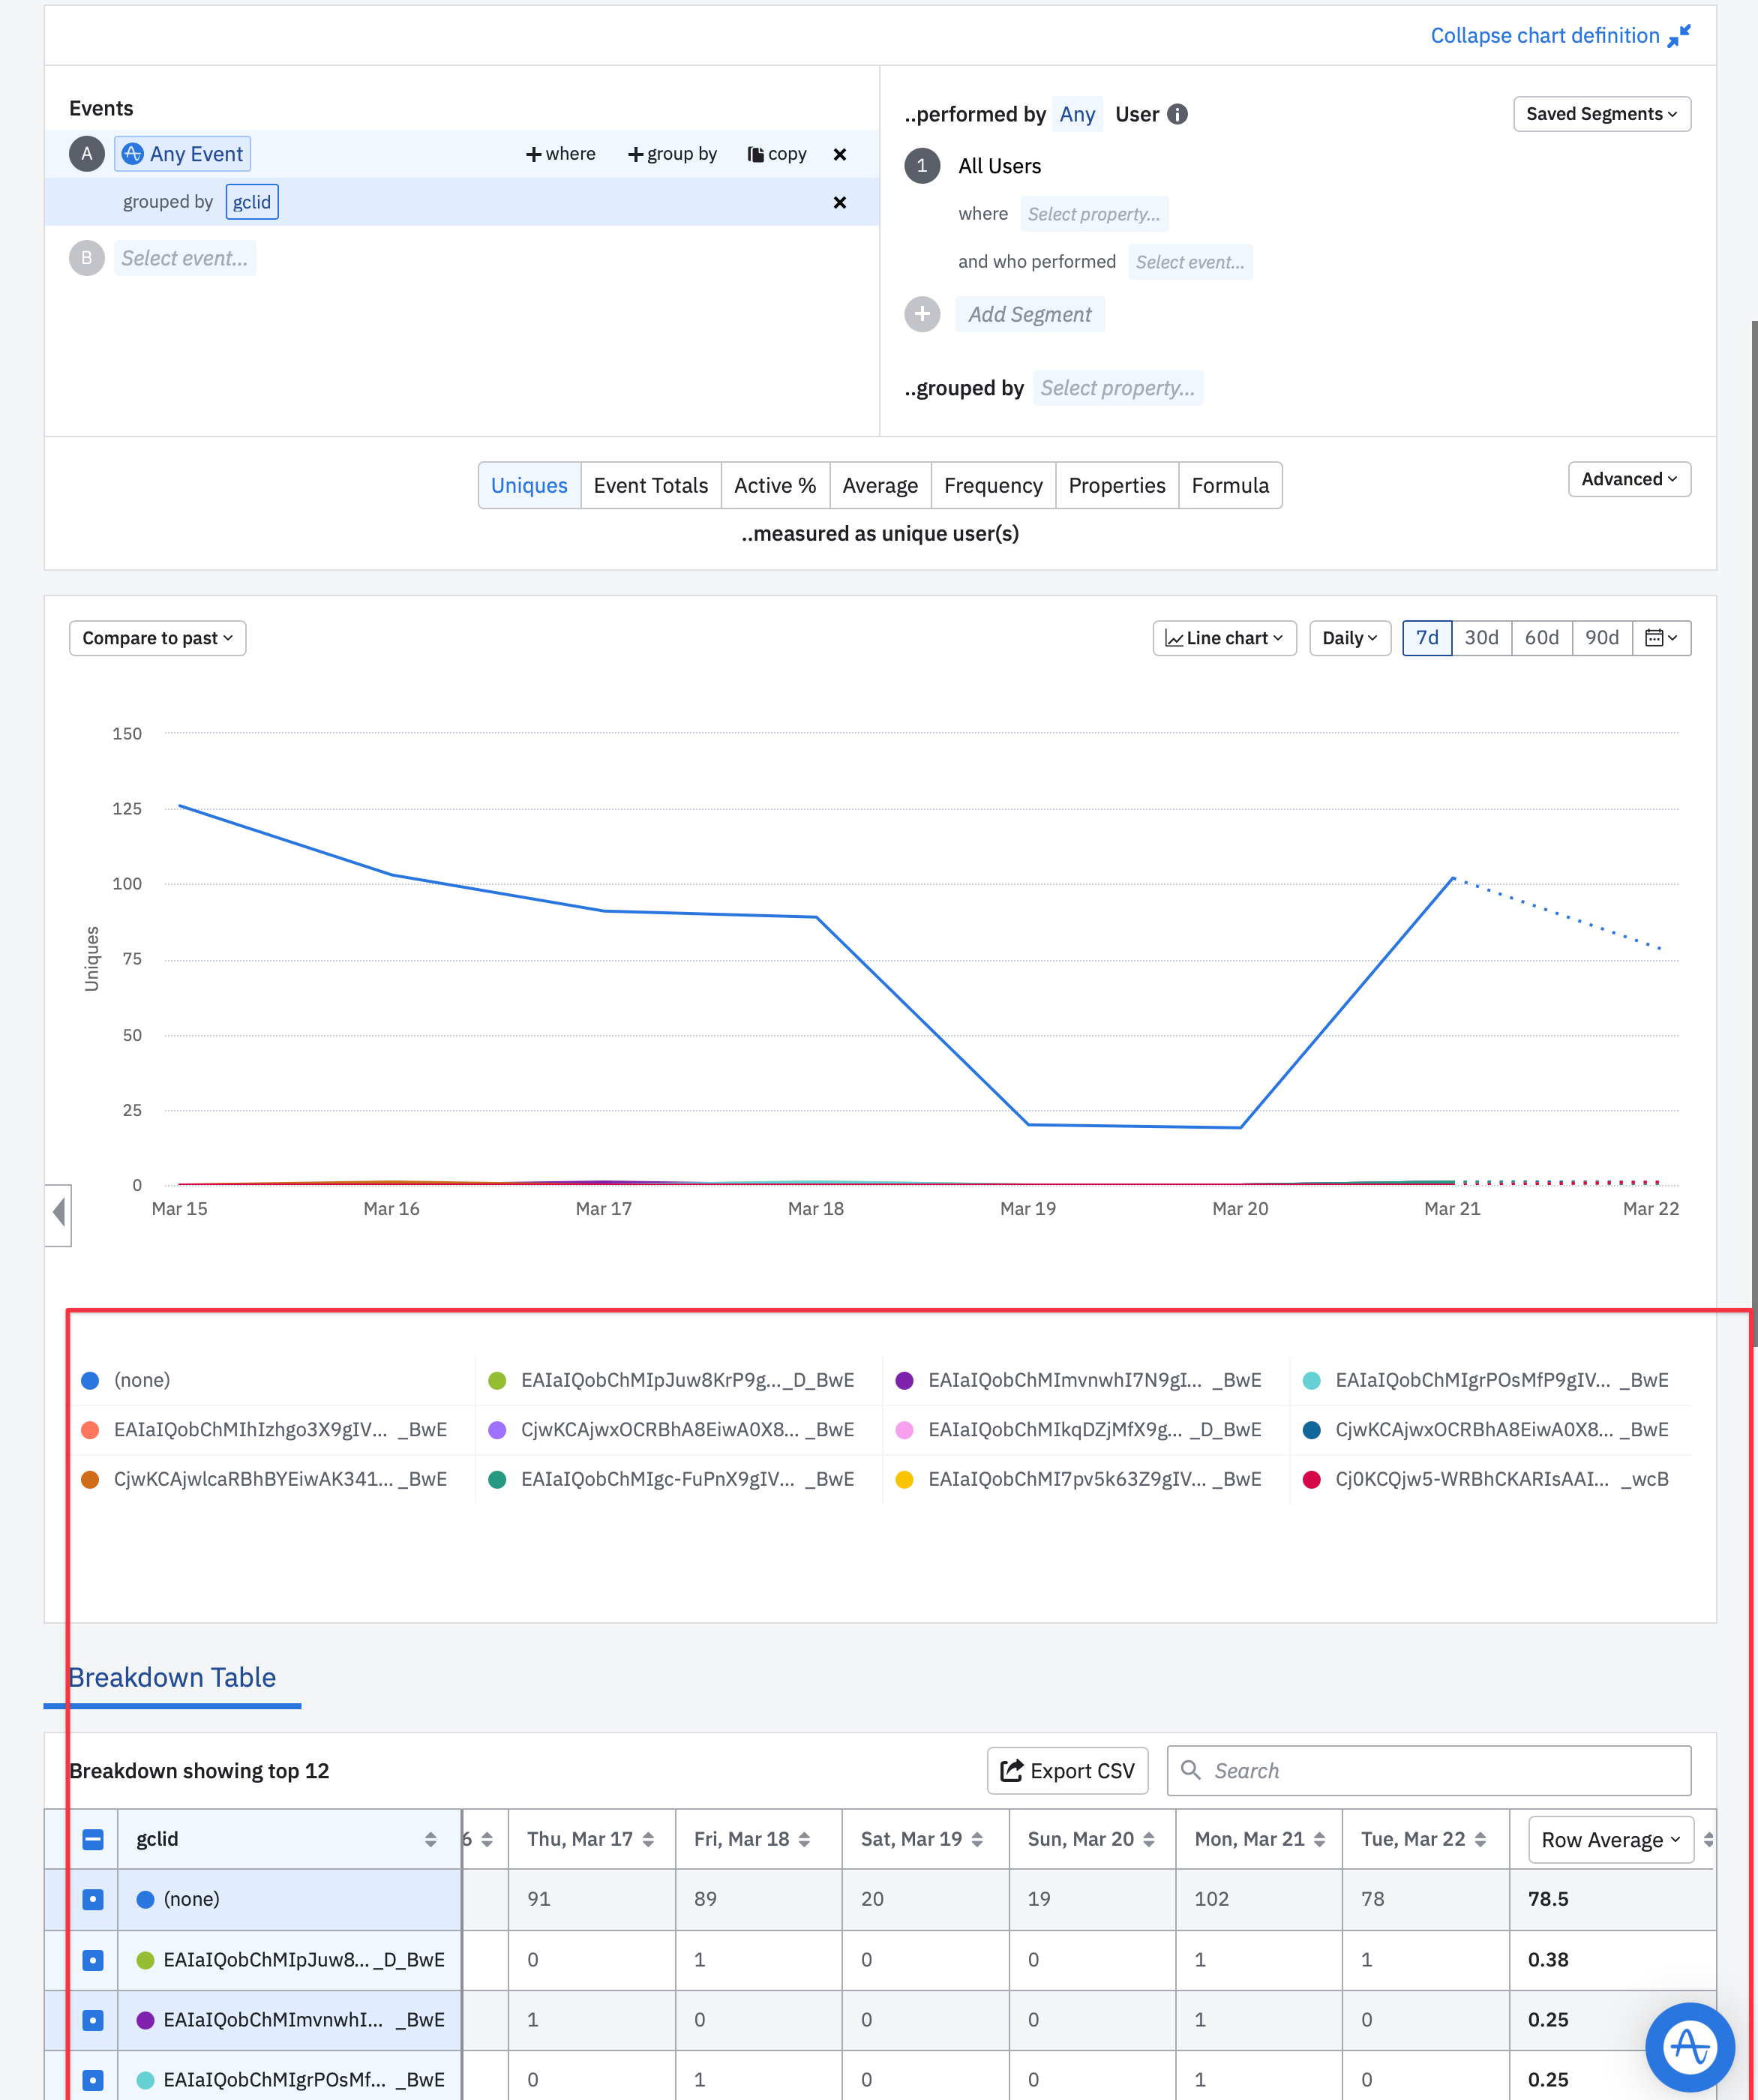The image size is (1758, 2100).
Task: Remove the Any Event row with X
Action: 839,154
